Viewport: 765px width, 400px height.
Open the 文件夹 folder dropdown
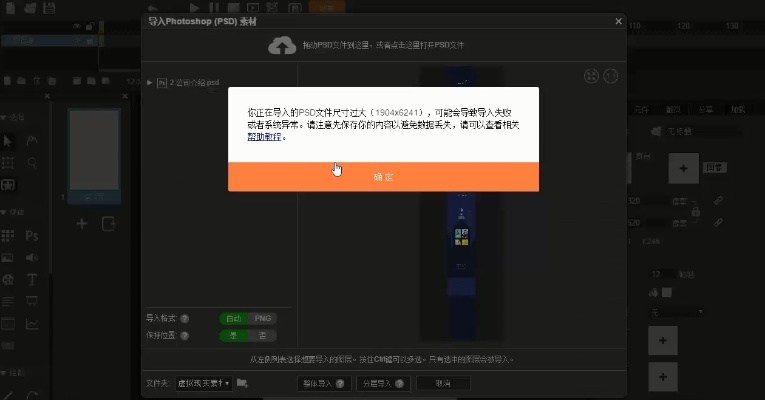click(x=204, y=383)
